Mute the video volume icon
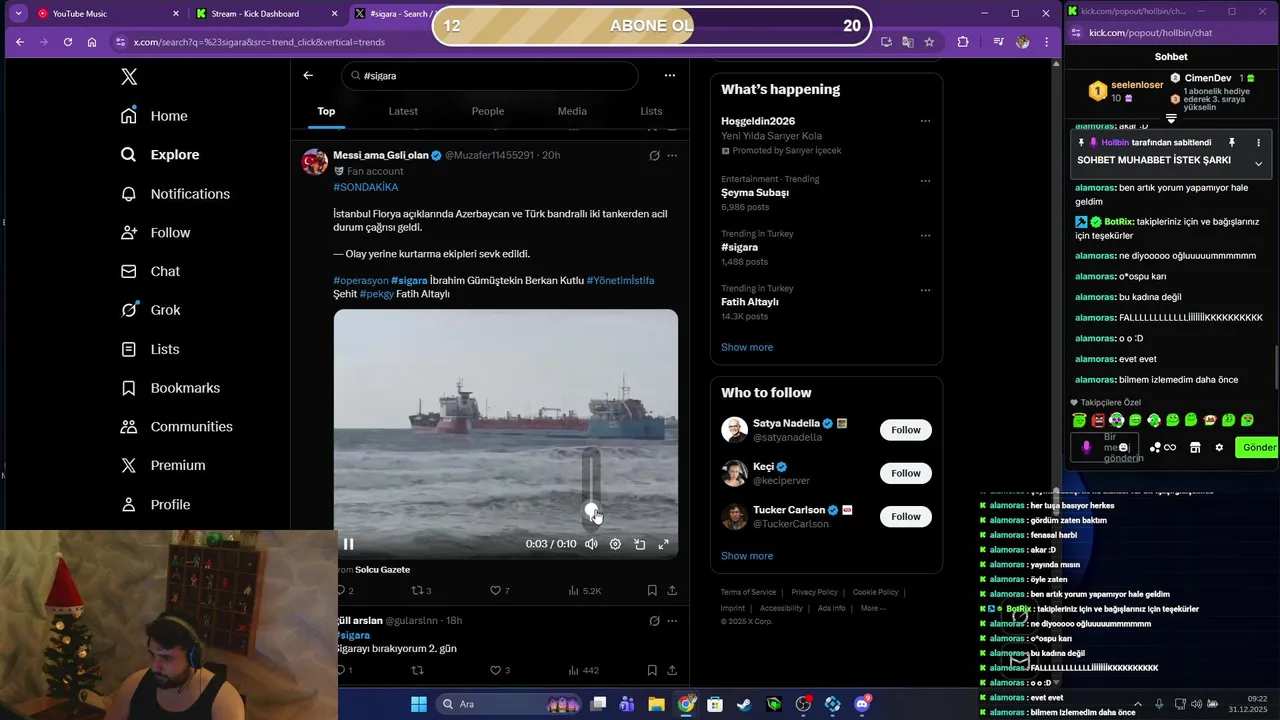This screenshot has height=720, width=1280. (591, 544)
